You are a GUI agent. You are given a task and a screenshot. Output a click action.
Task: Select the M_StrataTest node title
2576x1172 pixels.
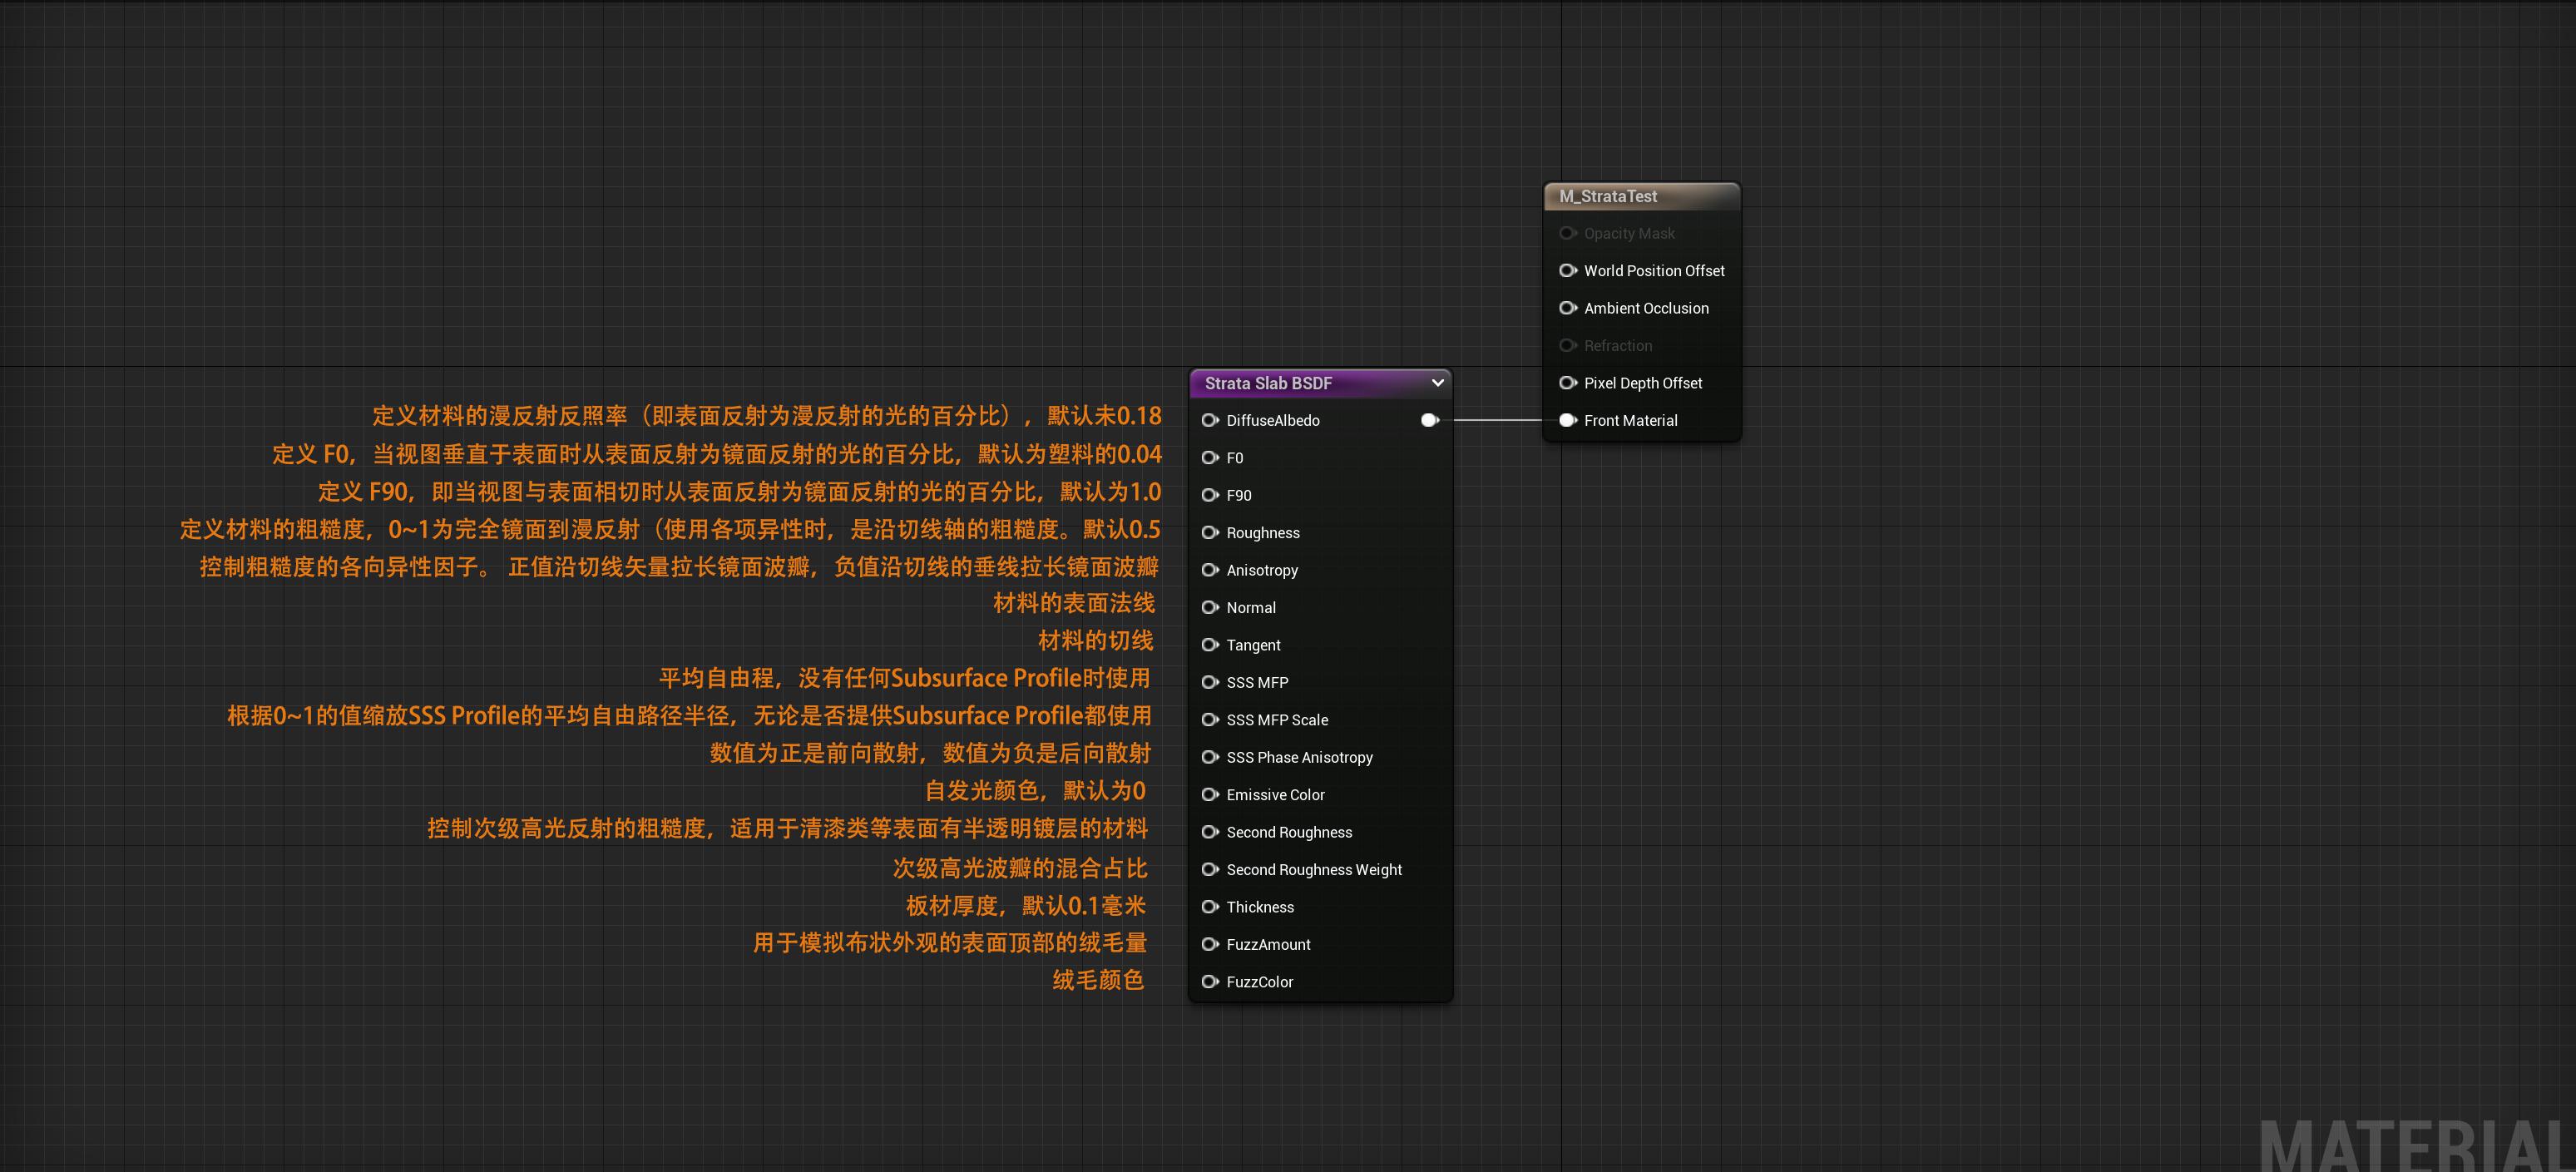tap(1608, 196)
